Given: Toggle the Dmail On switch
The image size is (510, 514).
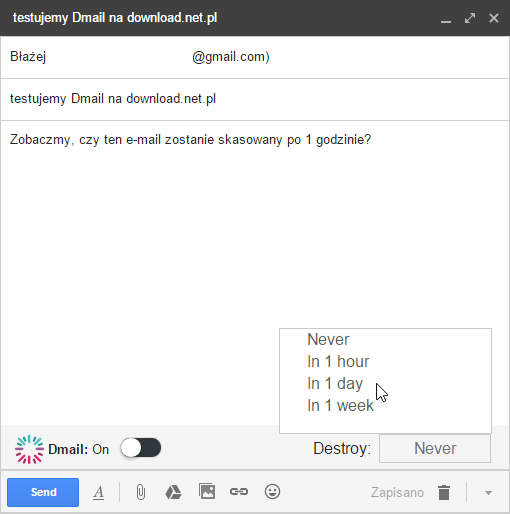Looking at the screenshot, I should click(x=141, y=448).
